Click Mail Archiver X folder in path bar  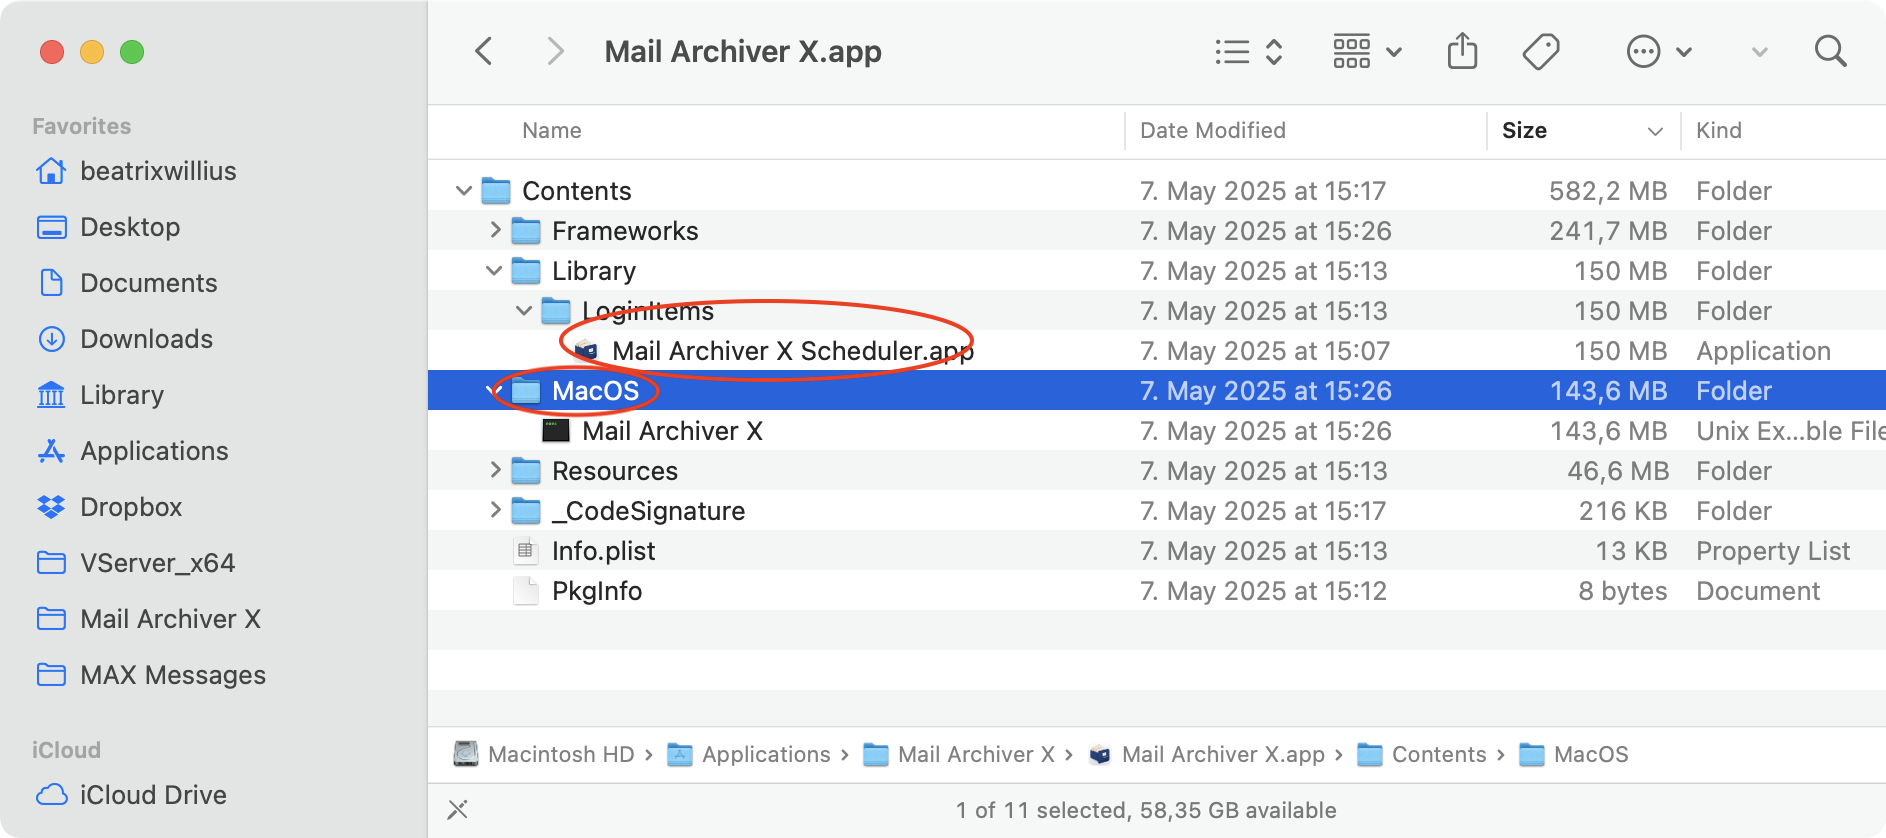pos(959,754)
